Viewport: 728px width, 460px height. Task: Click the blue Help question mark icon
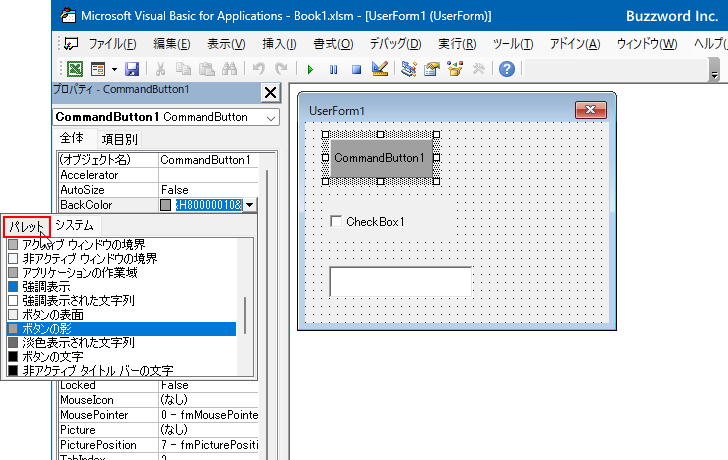coord(507,69)
